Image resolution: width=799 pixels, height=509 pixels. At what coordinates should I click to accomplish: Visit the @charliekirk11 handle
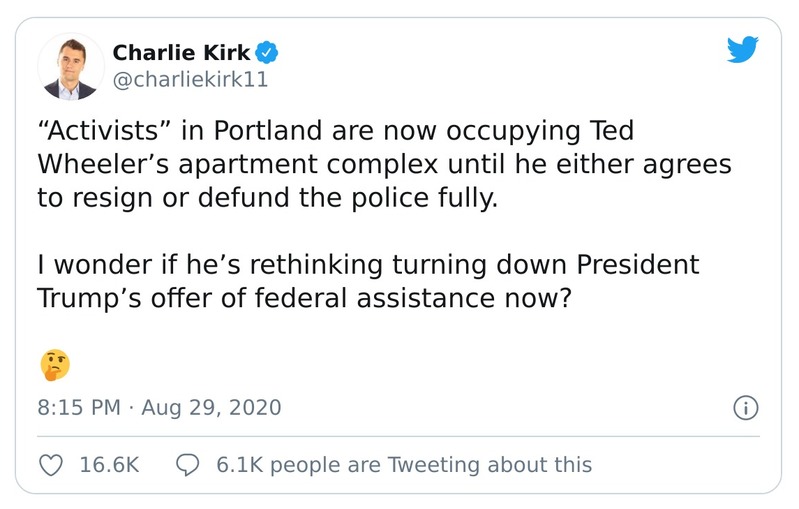click(x=191, y=79)
